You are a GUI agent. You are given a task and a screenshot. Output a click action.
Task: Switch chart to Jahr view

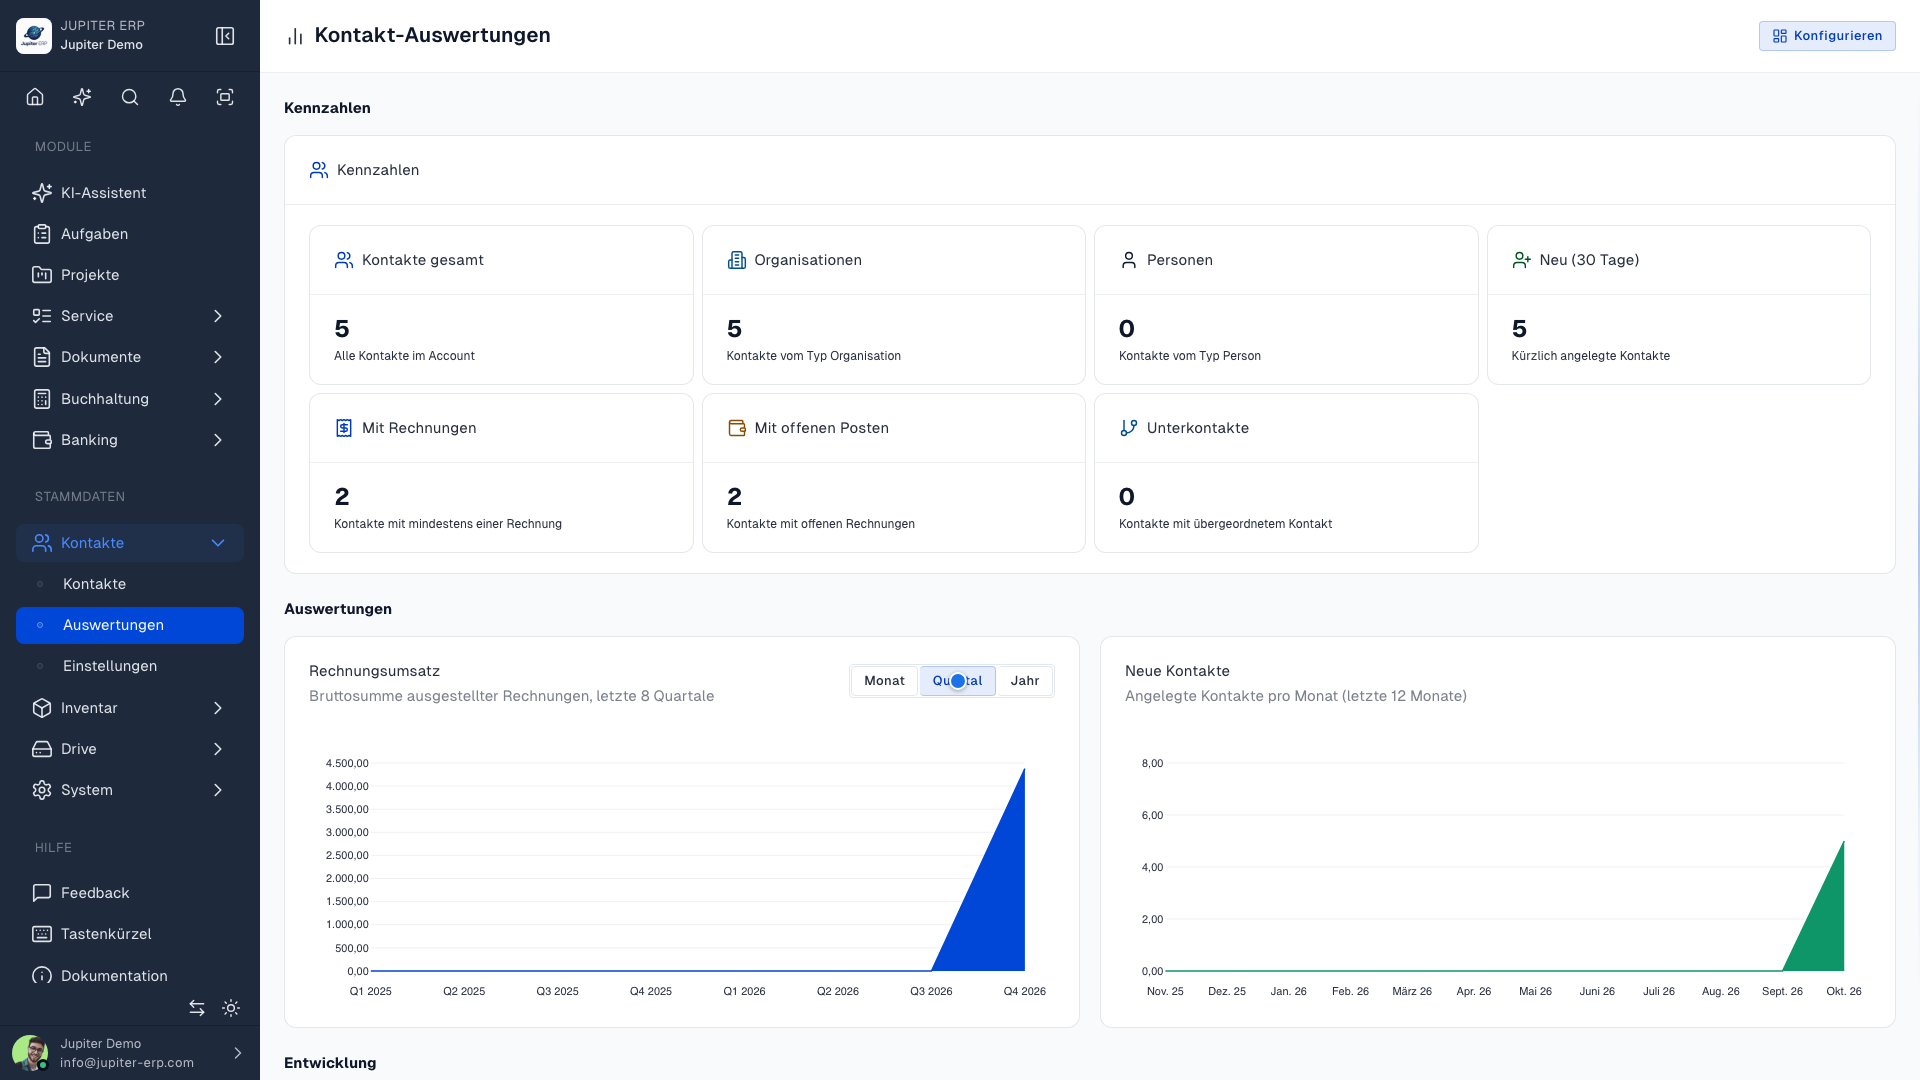tap(1025, 681)
